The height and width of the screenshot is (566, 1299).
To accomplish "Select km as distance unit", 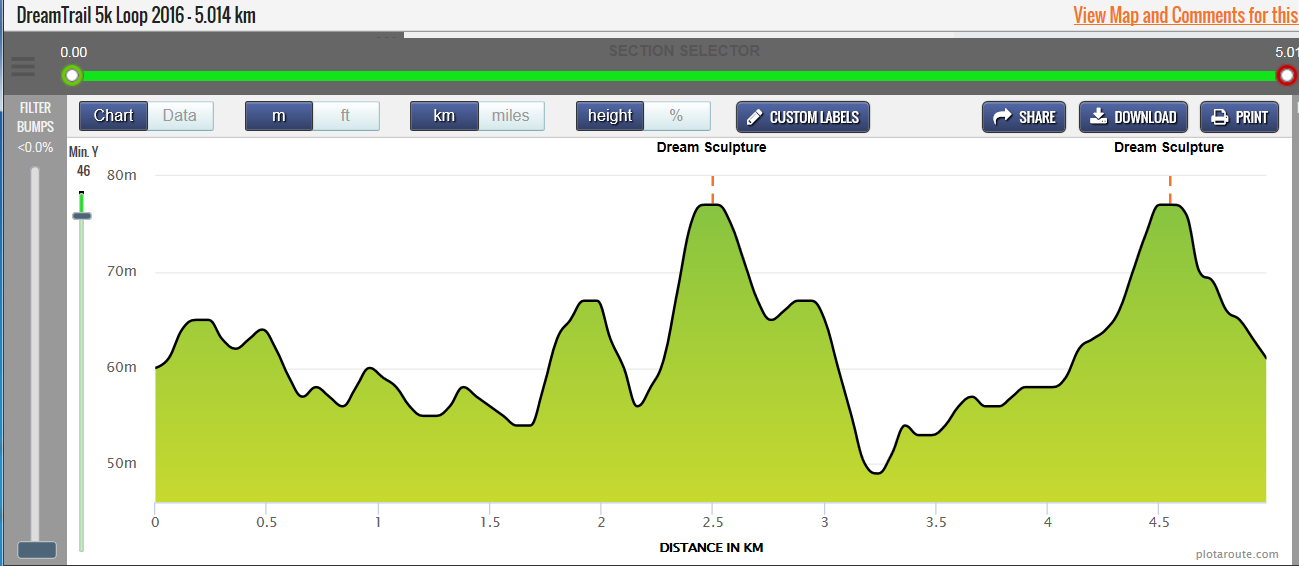I will pyautogui.click(x=444, y=116).
